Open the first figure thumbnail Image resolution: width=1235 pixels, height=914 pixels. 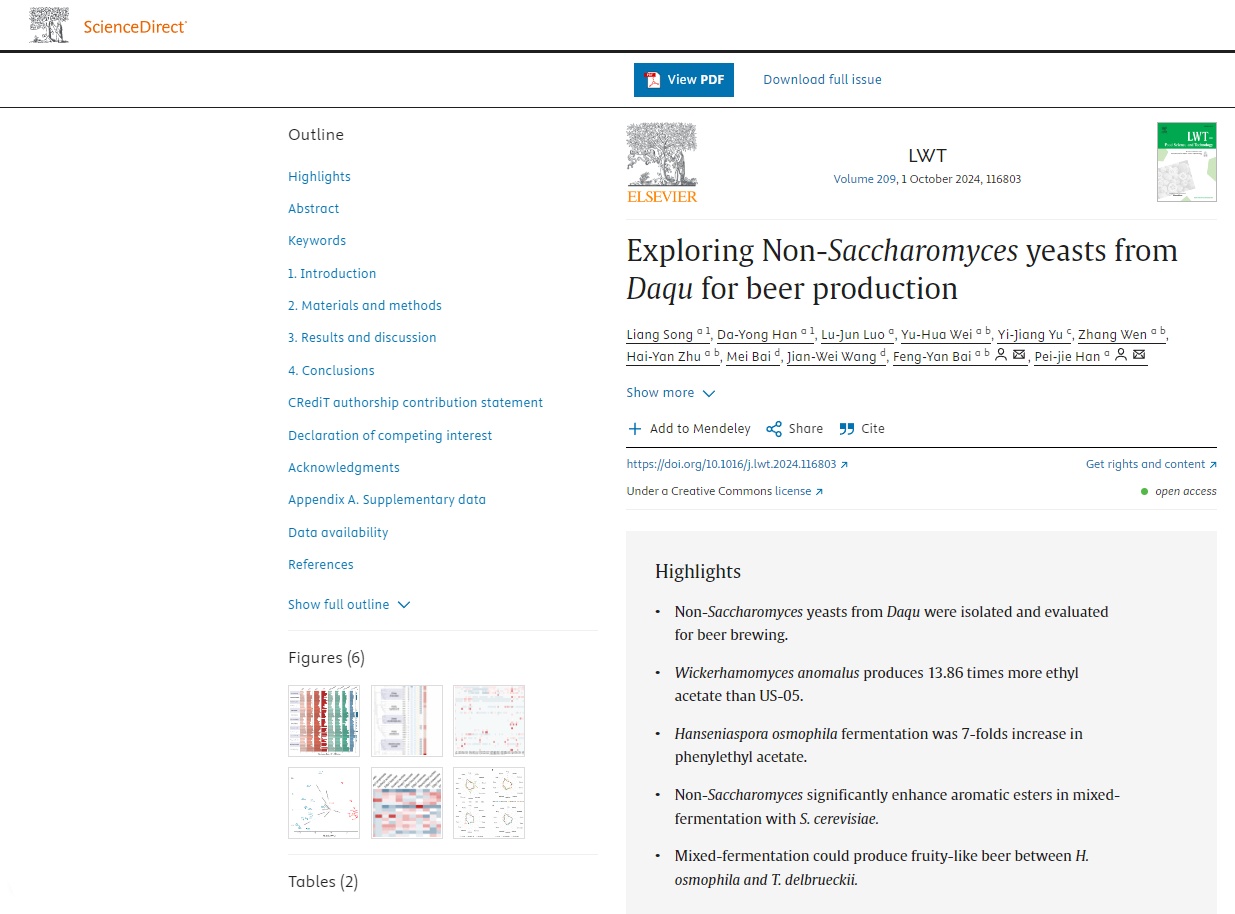(323, 720)
